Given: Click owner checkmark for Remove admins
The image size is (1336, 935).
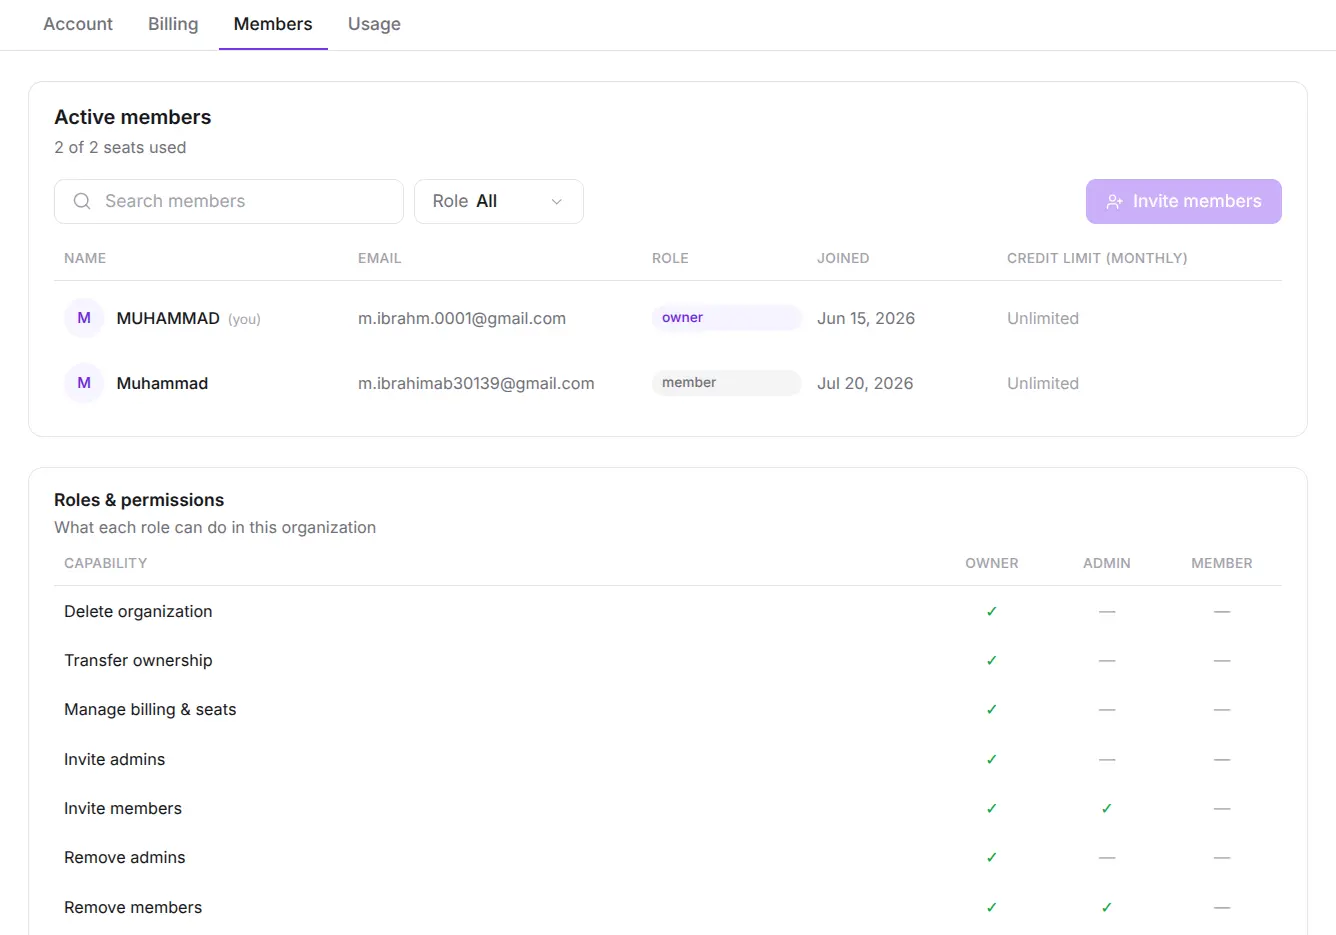Looking at the screenshot, I should coord(992,857).
